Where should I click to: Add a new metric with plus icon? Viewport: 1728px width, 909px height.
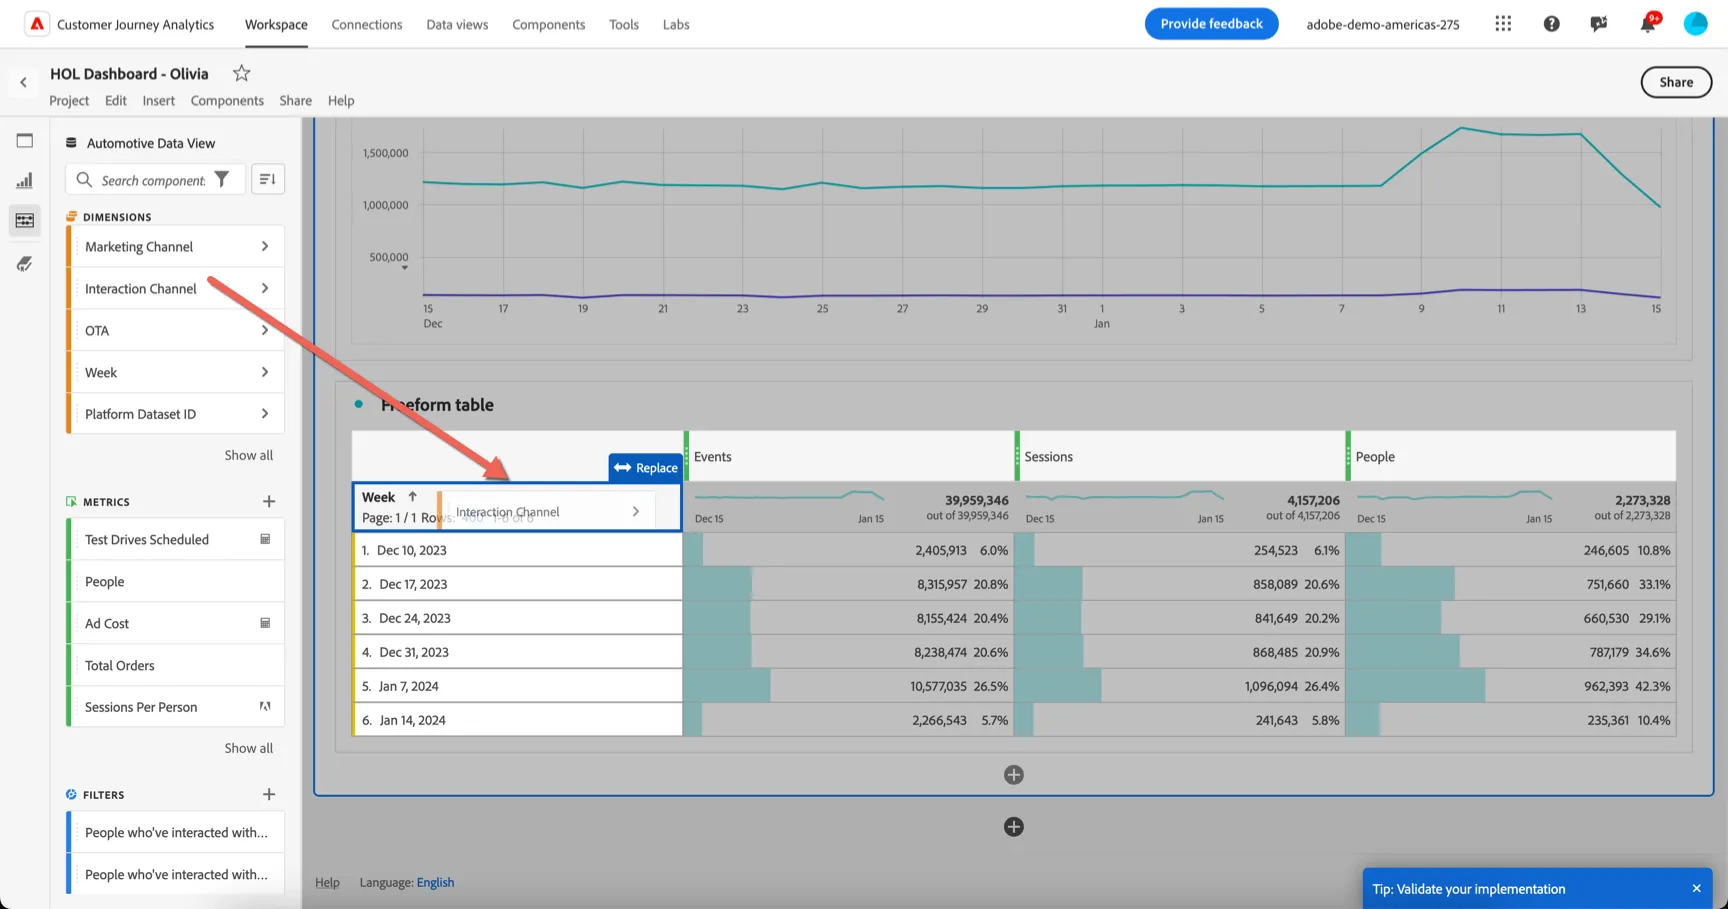pyautogui.click(x=269, y=501)
